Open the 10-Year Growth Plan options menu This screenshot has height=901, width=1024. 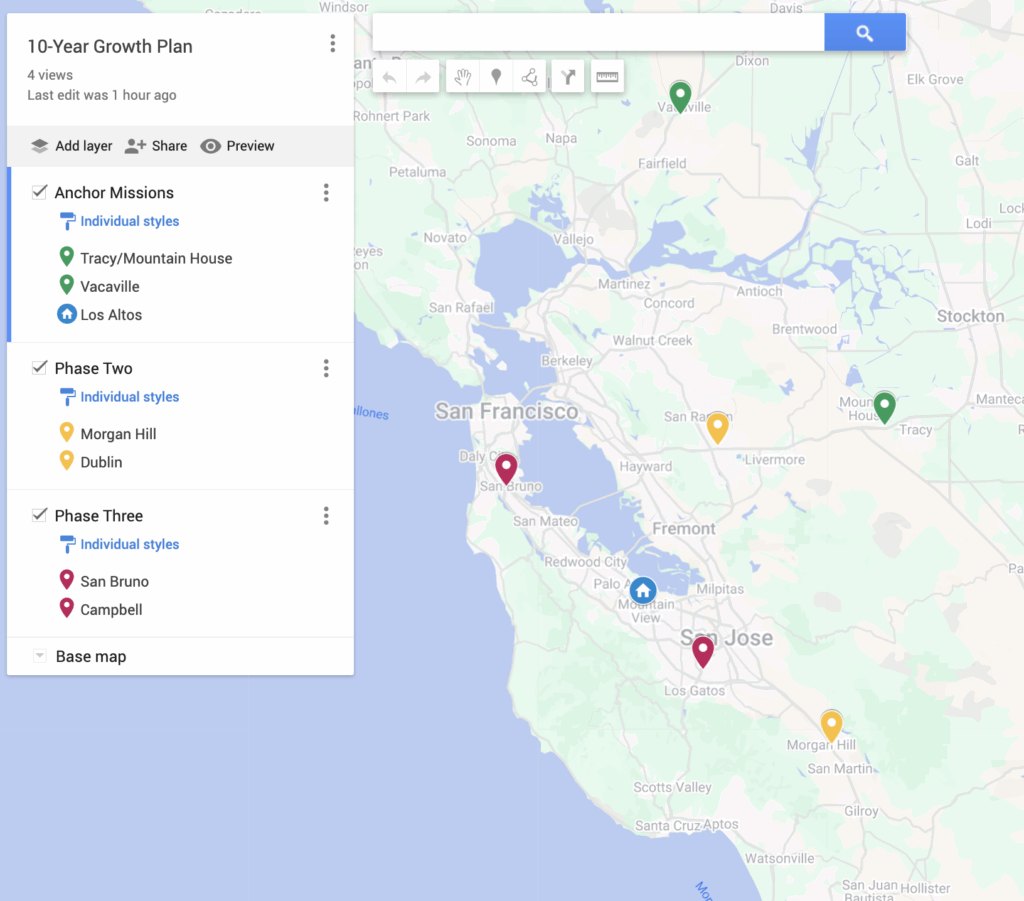(332, 44)
